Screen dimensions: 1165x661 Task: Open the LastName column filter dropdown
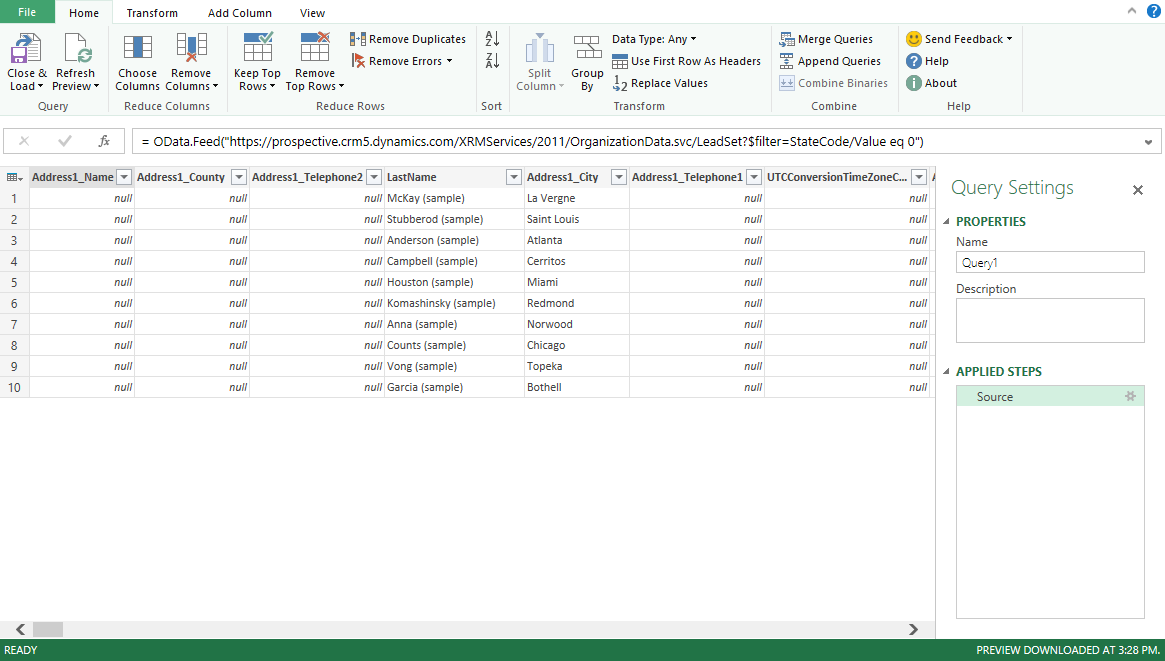click(x=513, y=177)
